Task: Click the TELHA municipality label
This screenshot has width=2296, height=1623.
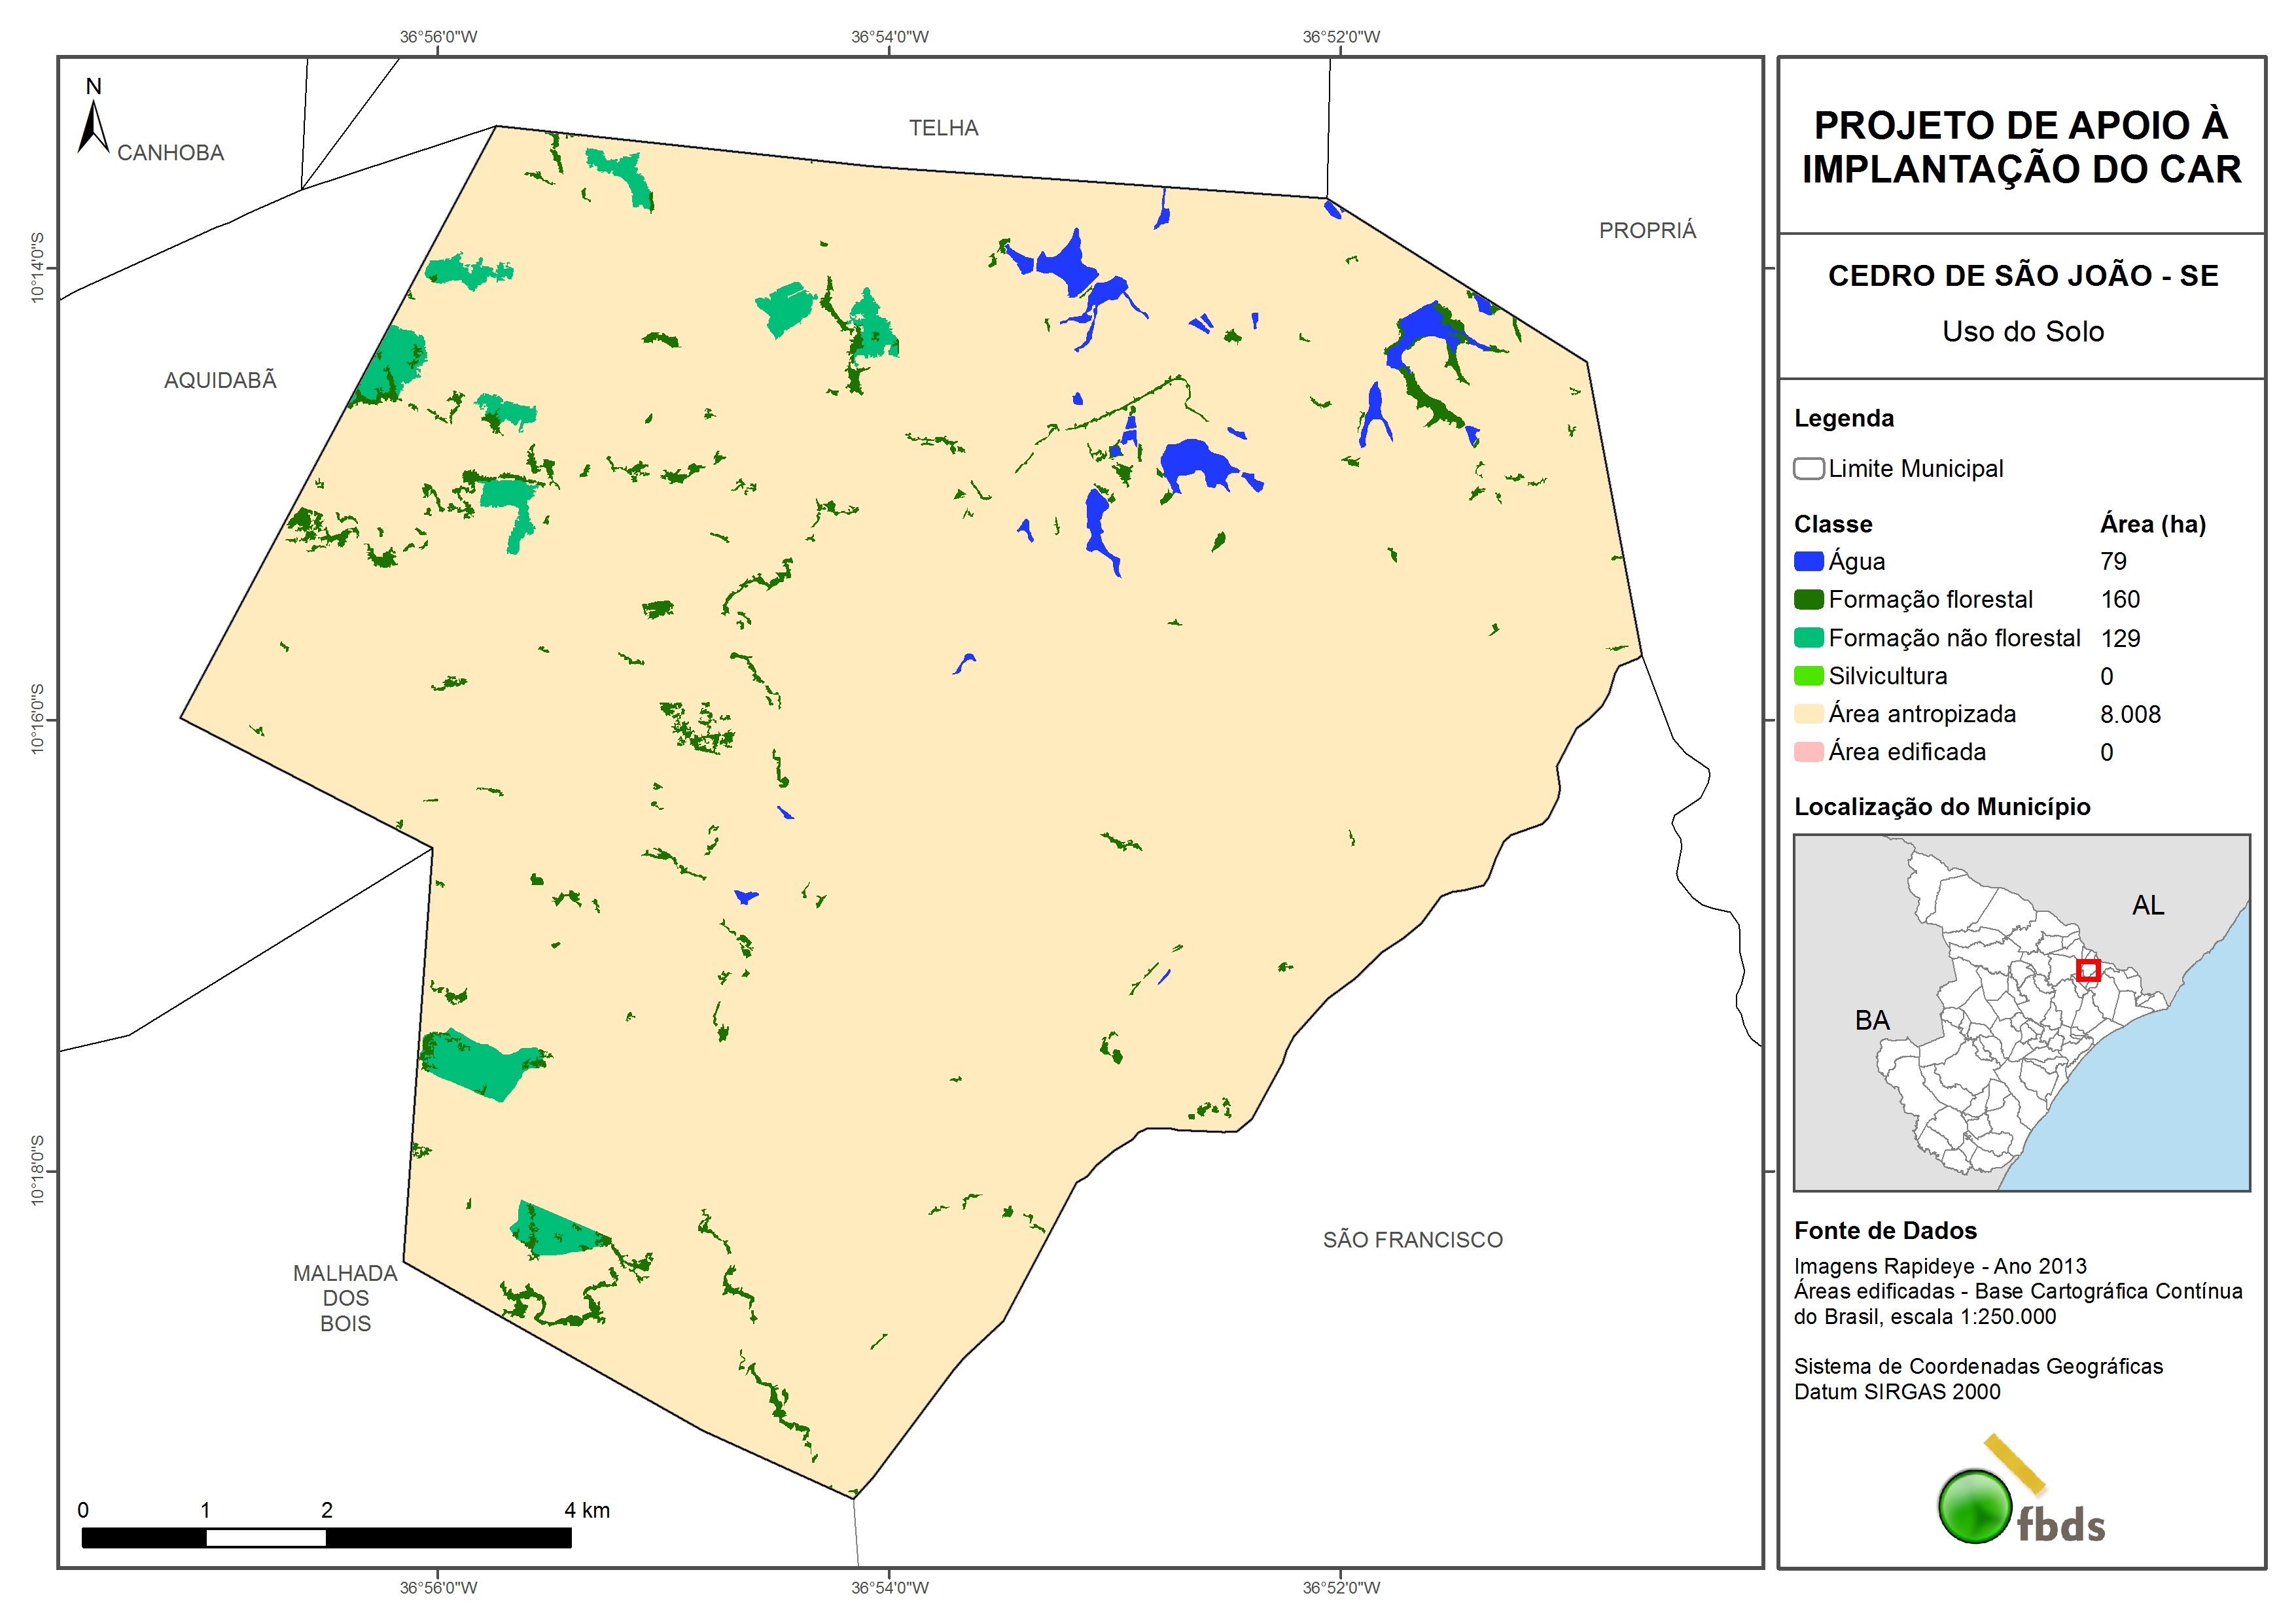Action: point(943,128)
